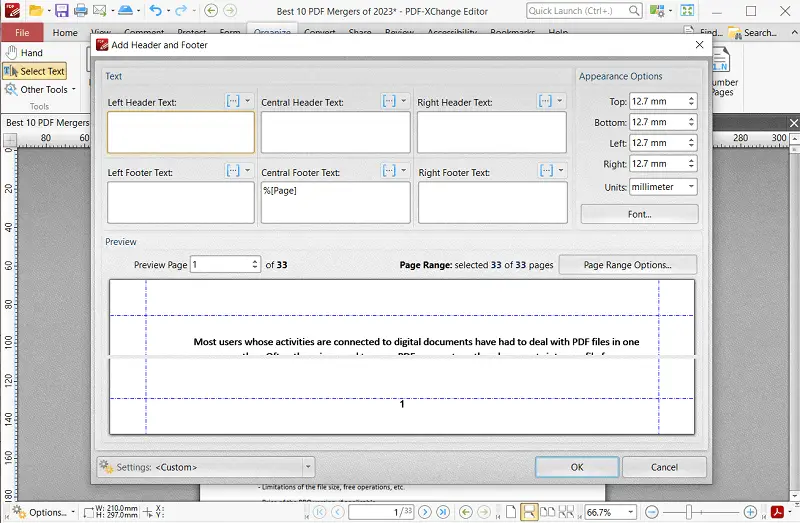800x523 pixels.
Task: Adjust the zoom slider in status bar
Action: coord(689,512)
